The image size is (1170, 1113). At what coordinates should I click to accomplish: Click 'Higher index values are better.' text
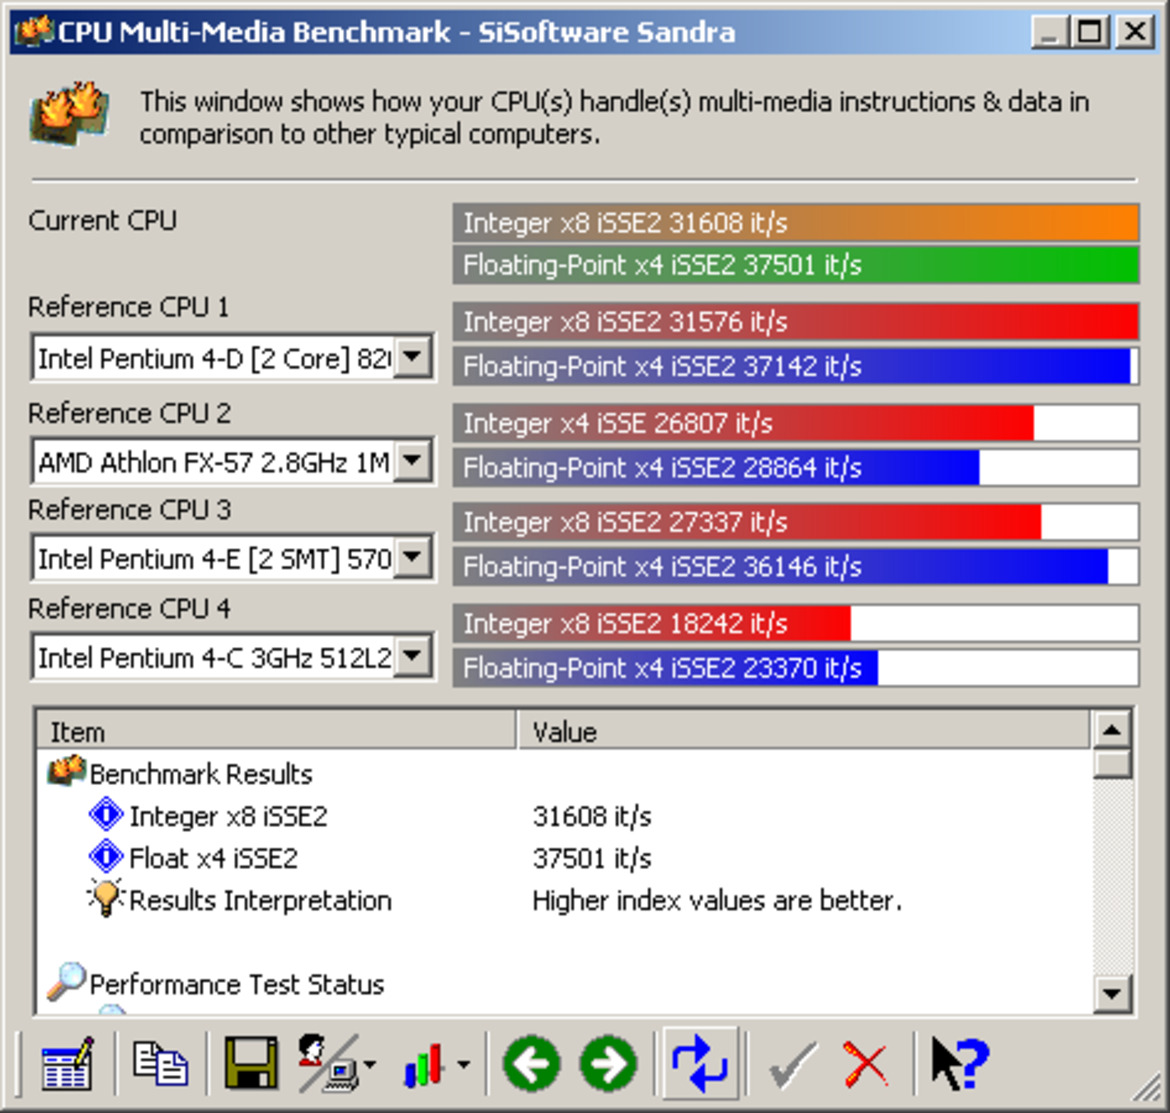point(717,900)
